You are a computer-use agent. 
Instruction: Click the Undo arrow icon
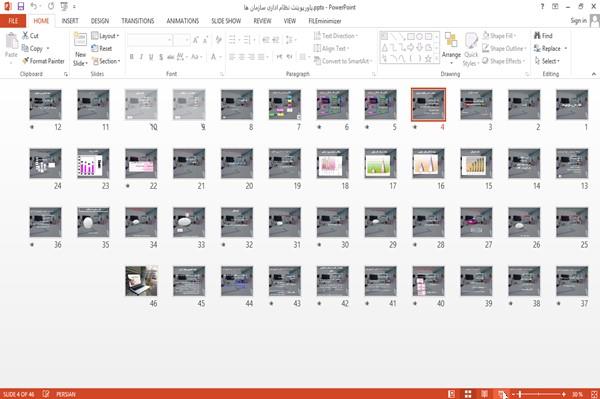tap(34, 7)
